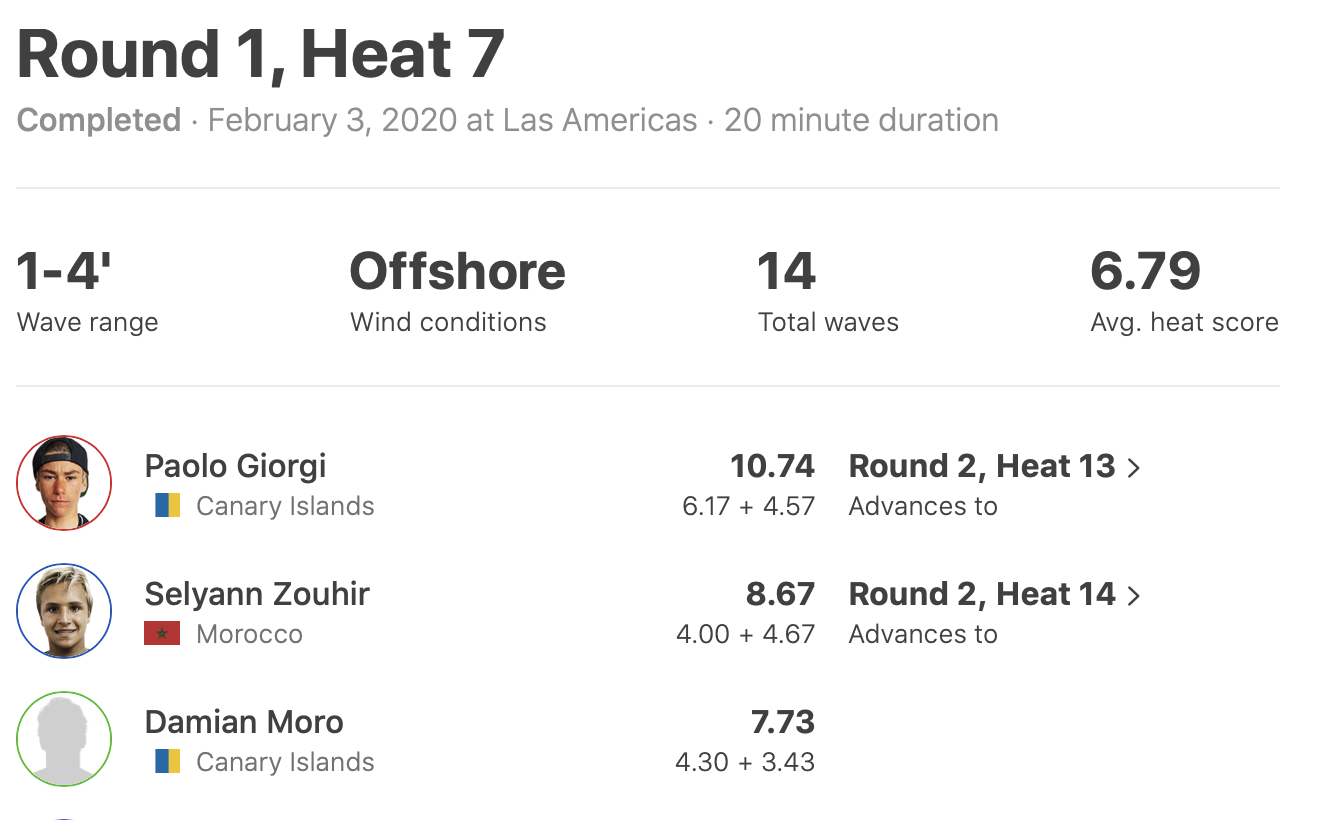
Task: Open the Round 2, Heat 14 link
Action: 981,594
